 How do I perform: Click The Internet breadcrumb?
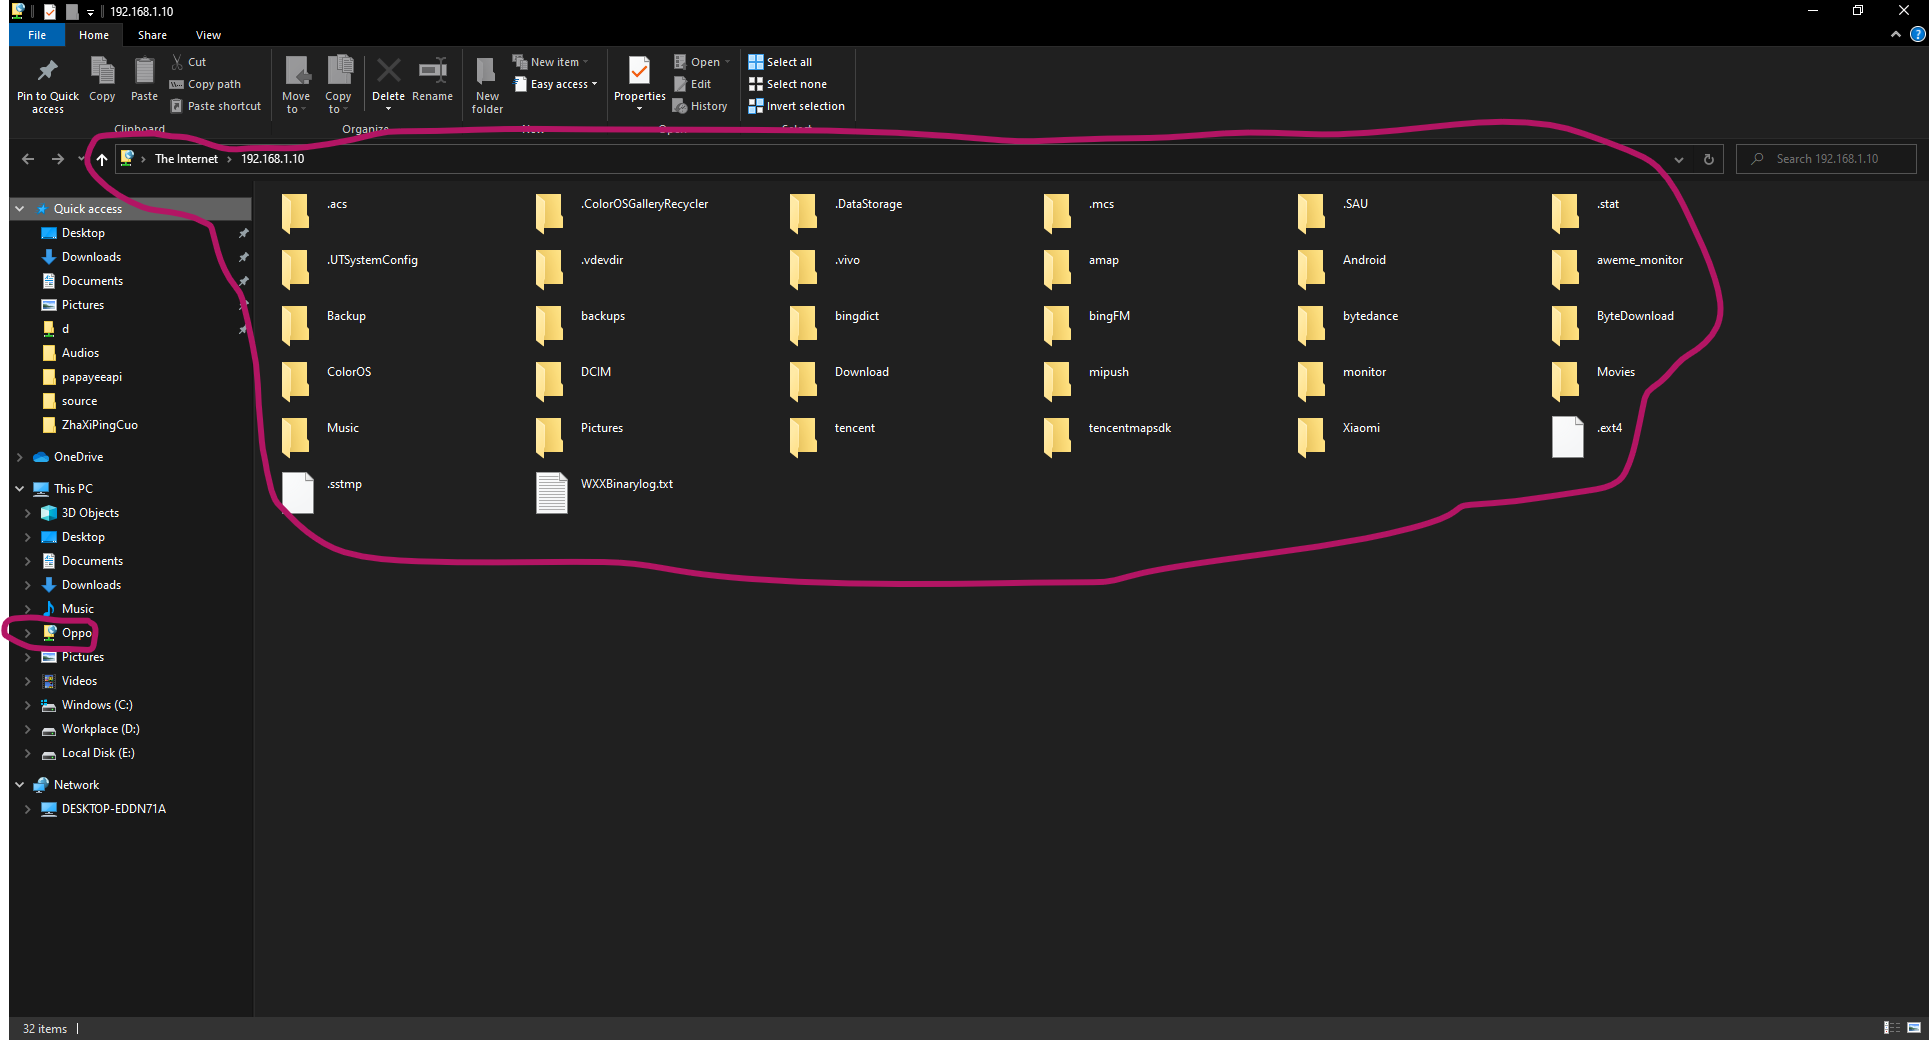(x=186, y=159)
